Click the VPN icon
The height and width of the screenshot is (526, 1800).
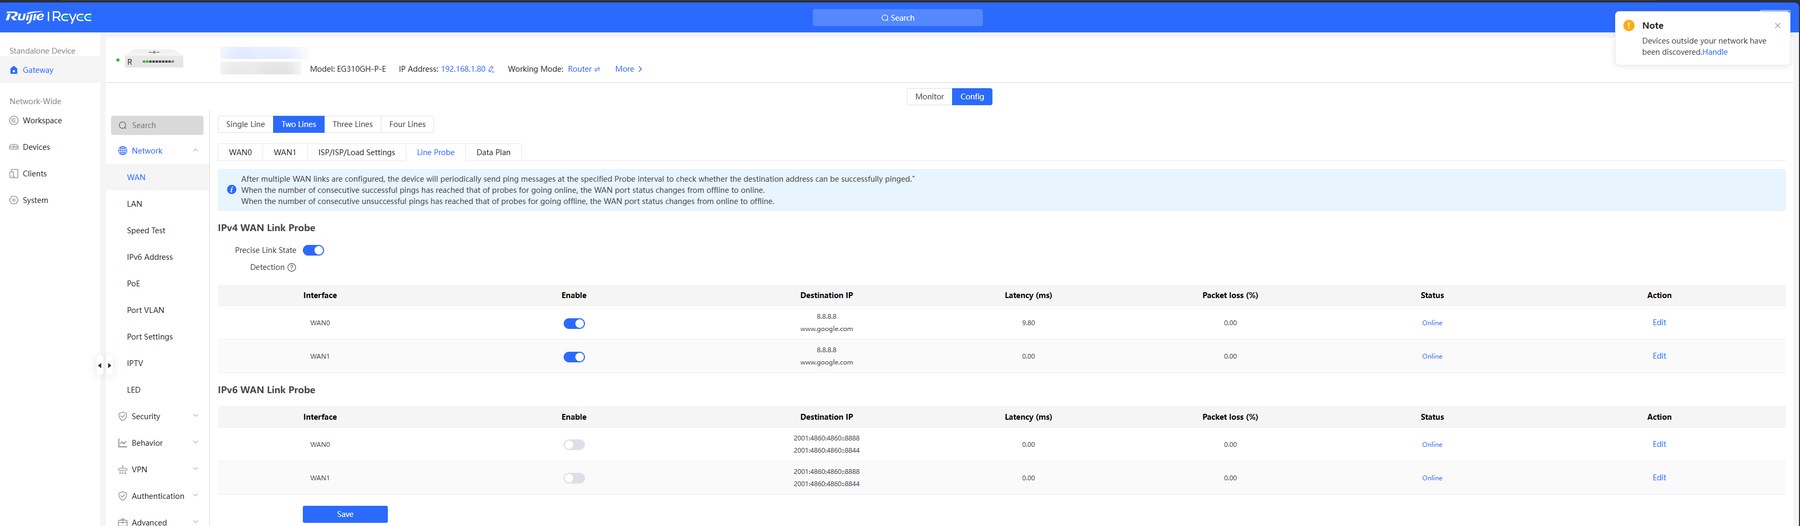123,469
